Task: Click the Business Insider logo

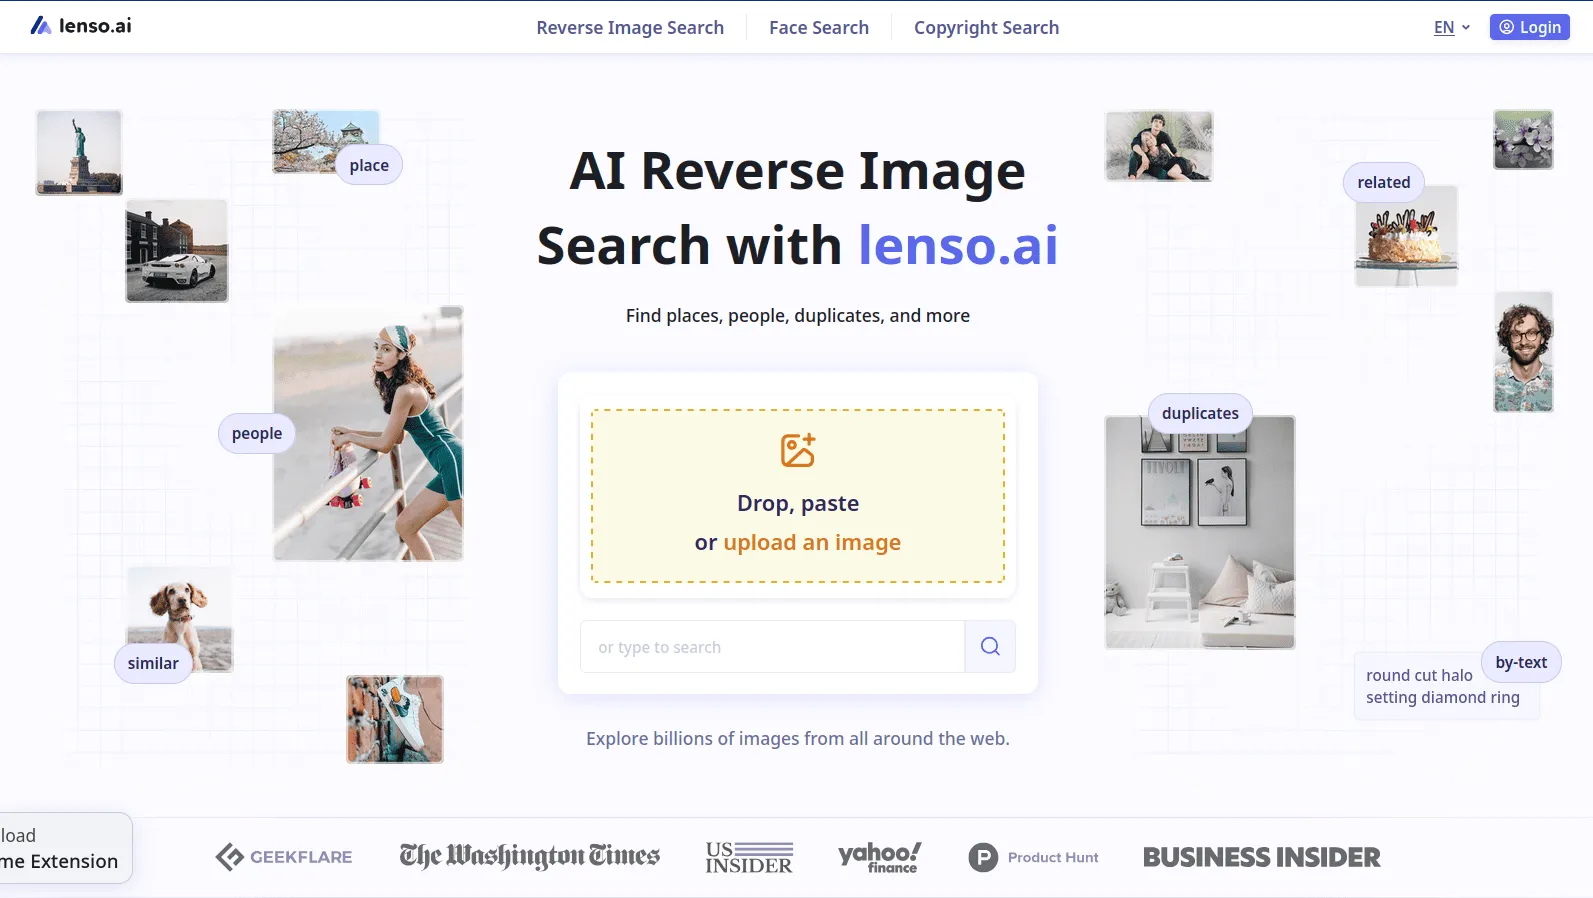Action: 1261,857
